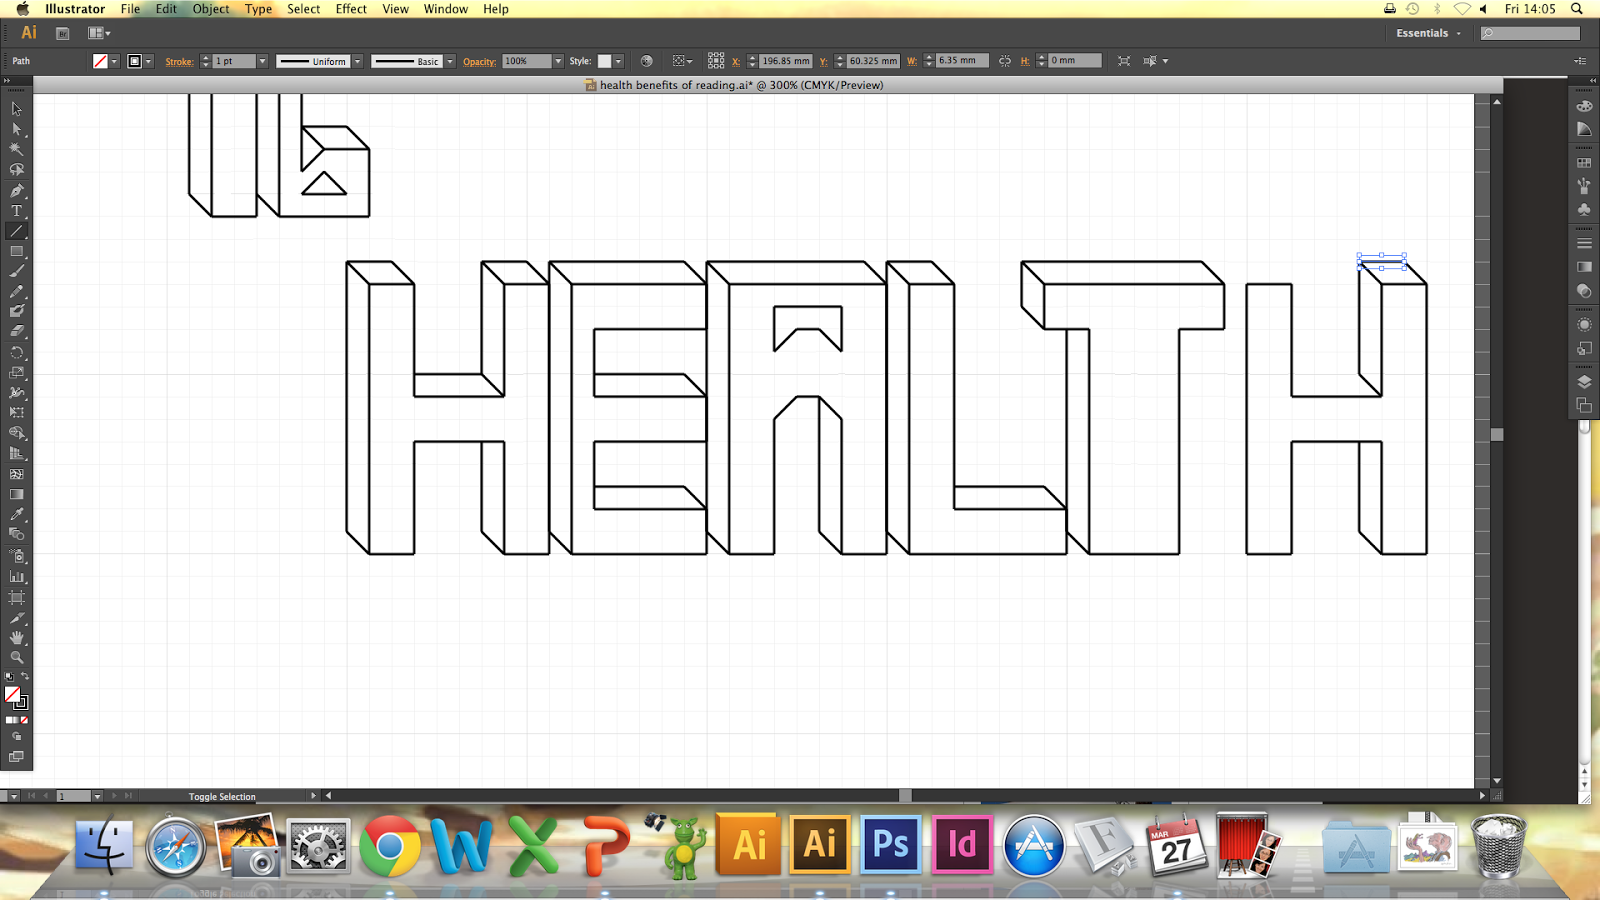Screen dimensions: 1600x900
Task: Open the Object menu
Action: point(211,9)
